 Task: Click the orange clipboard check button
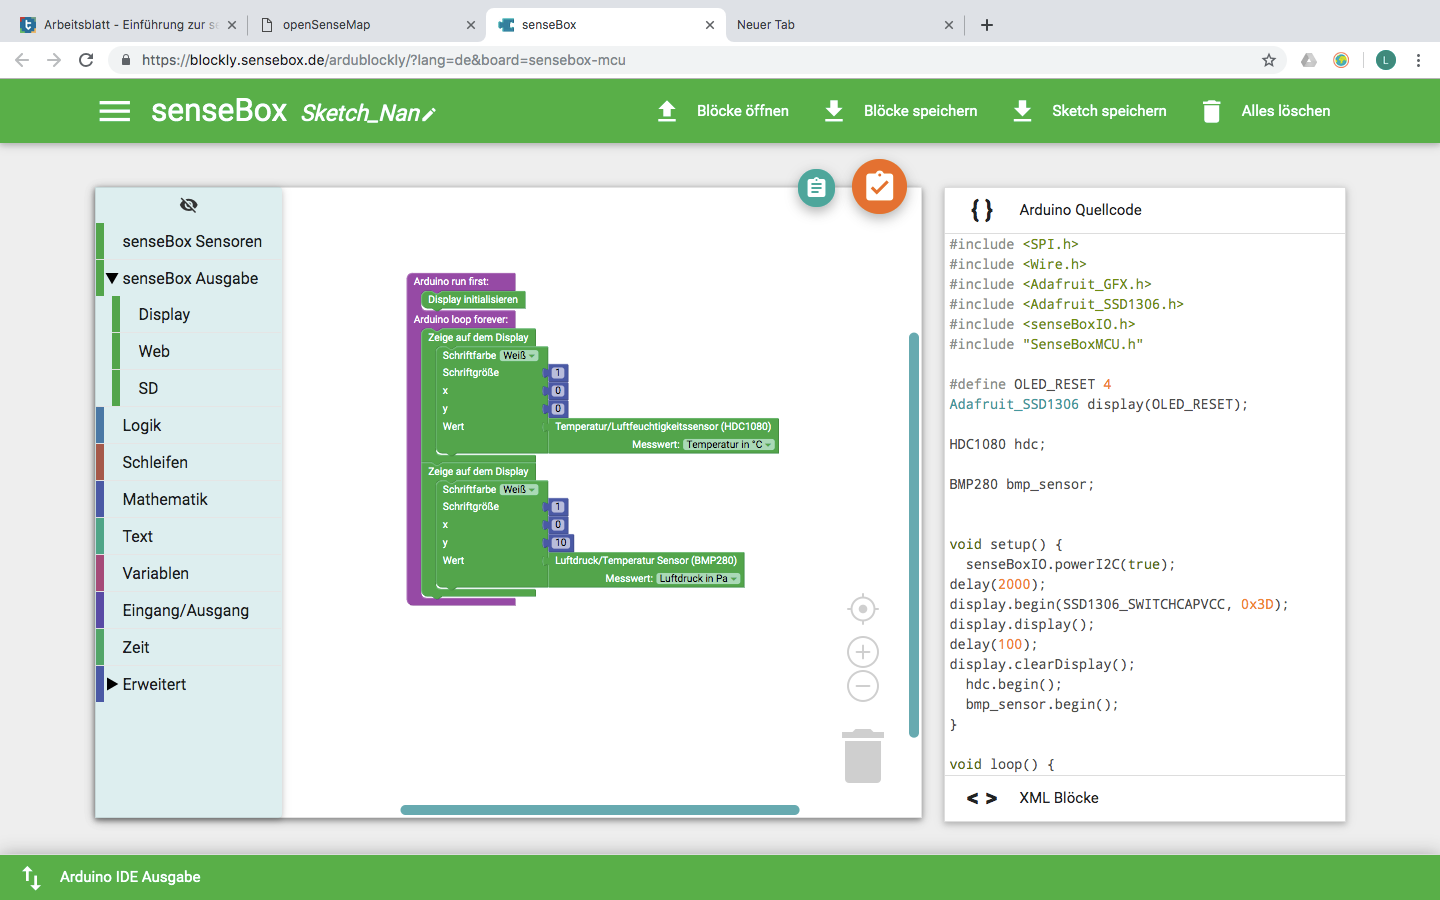[879, 186]
